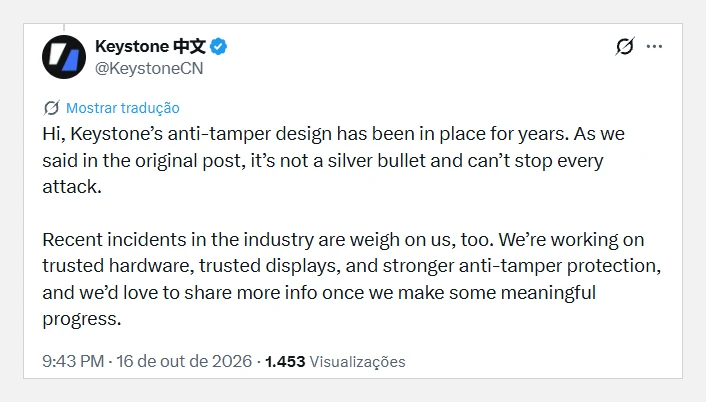
Task: Click the 9:43 PM timestamp
Action: tap(73, 361)
